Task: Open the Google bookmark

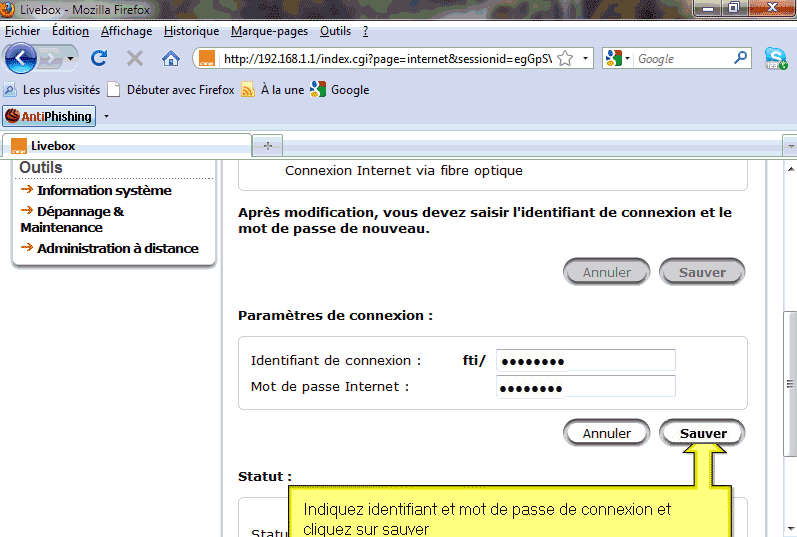Action: pyautogui.click(x=340, y=90)
